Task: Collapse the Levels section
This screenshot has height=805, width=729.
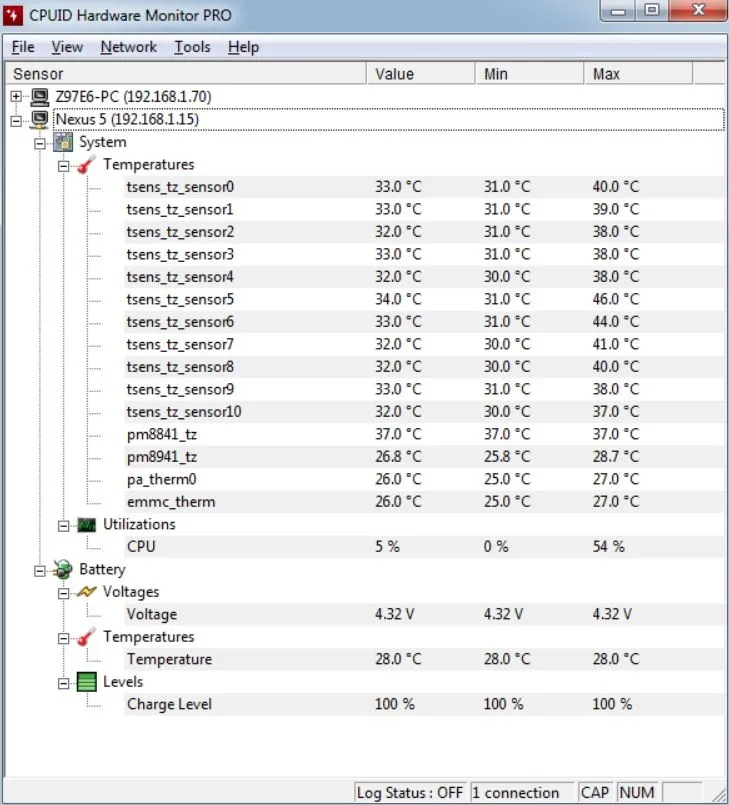Action: (x=63, y=682)
